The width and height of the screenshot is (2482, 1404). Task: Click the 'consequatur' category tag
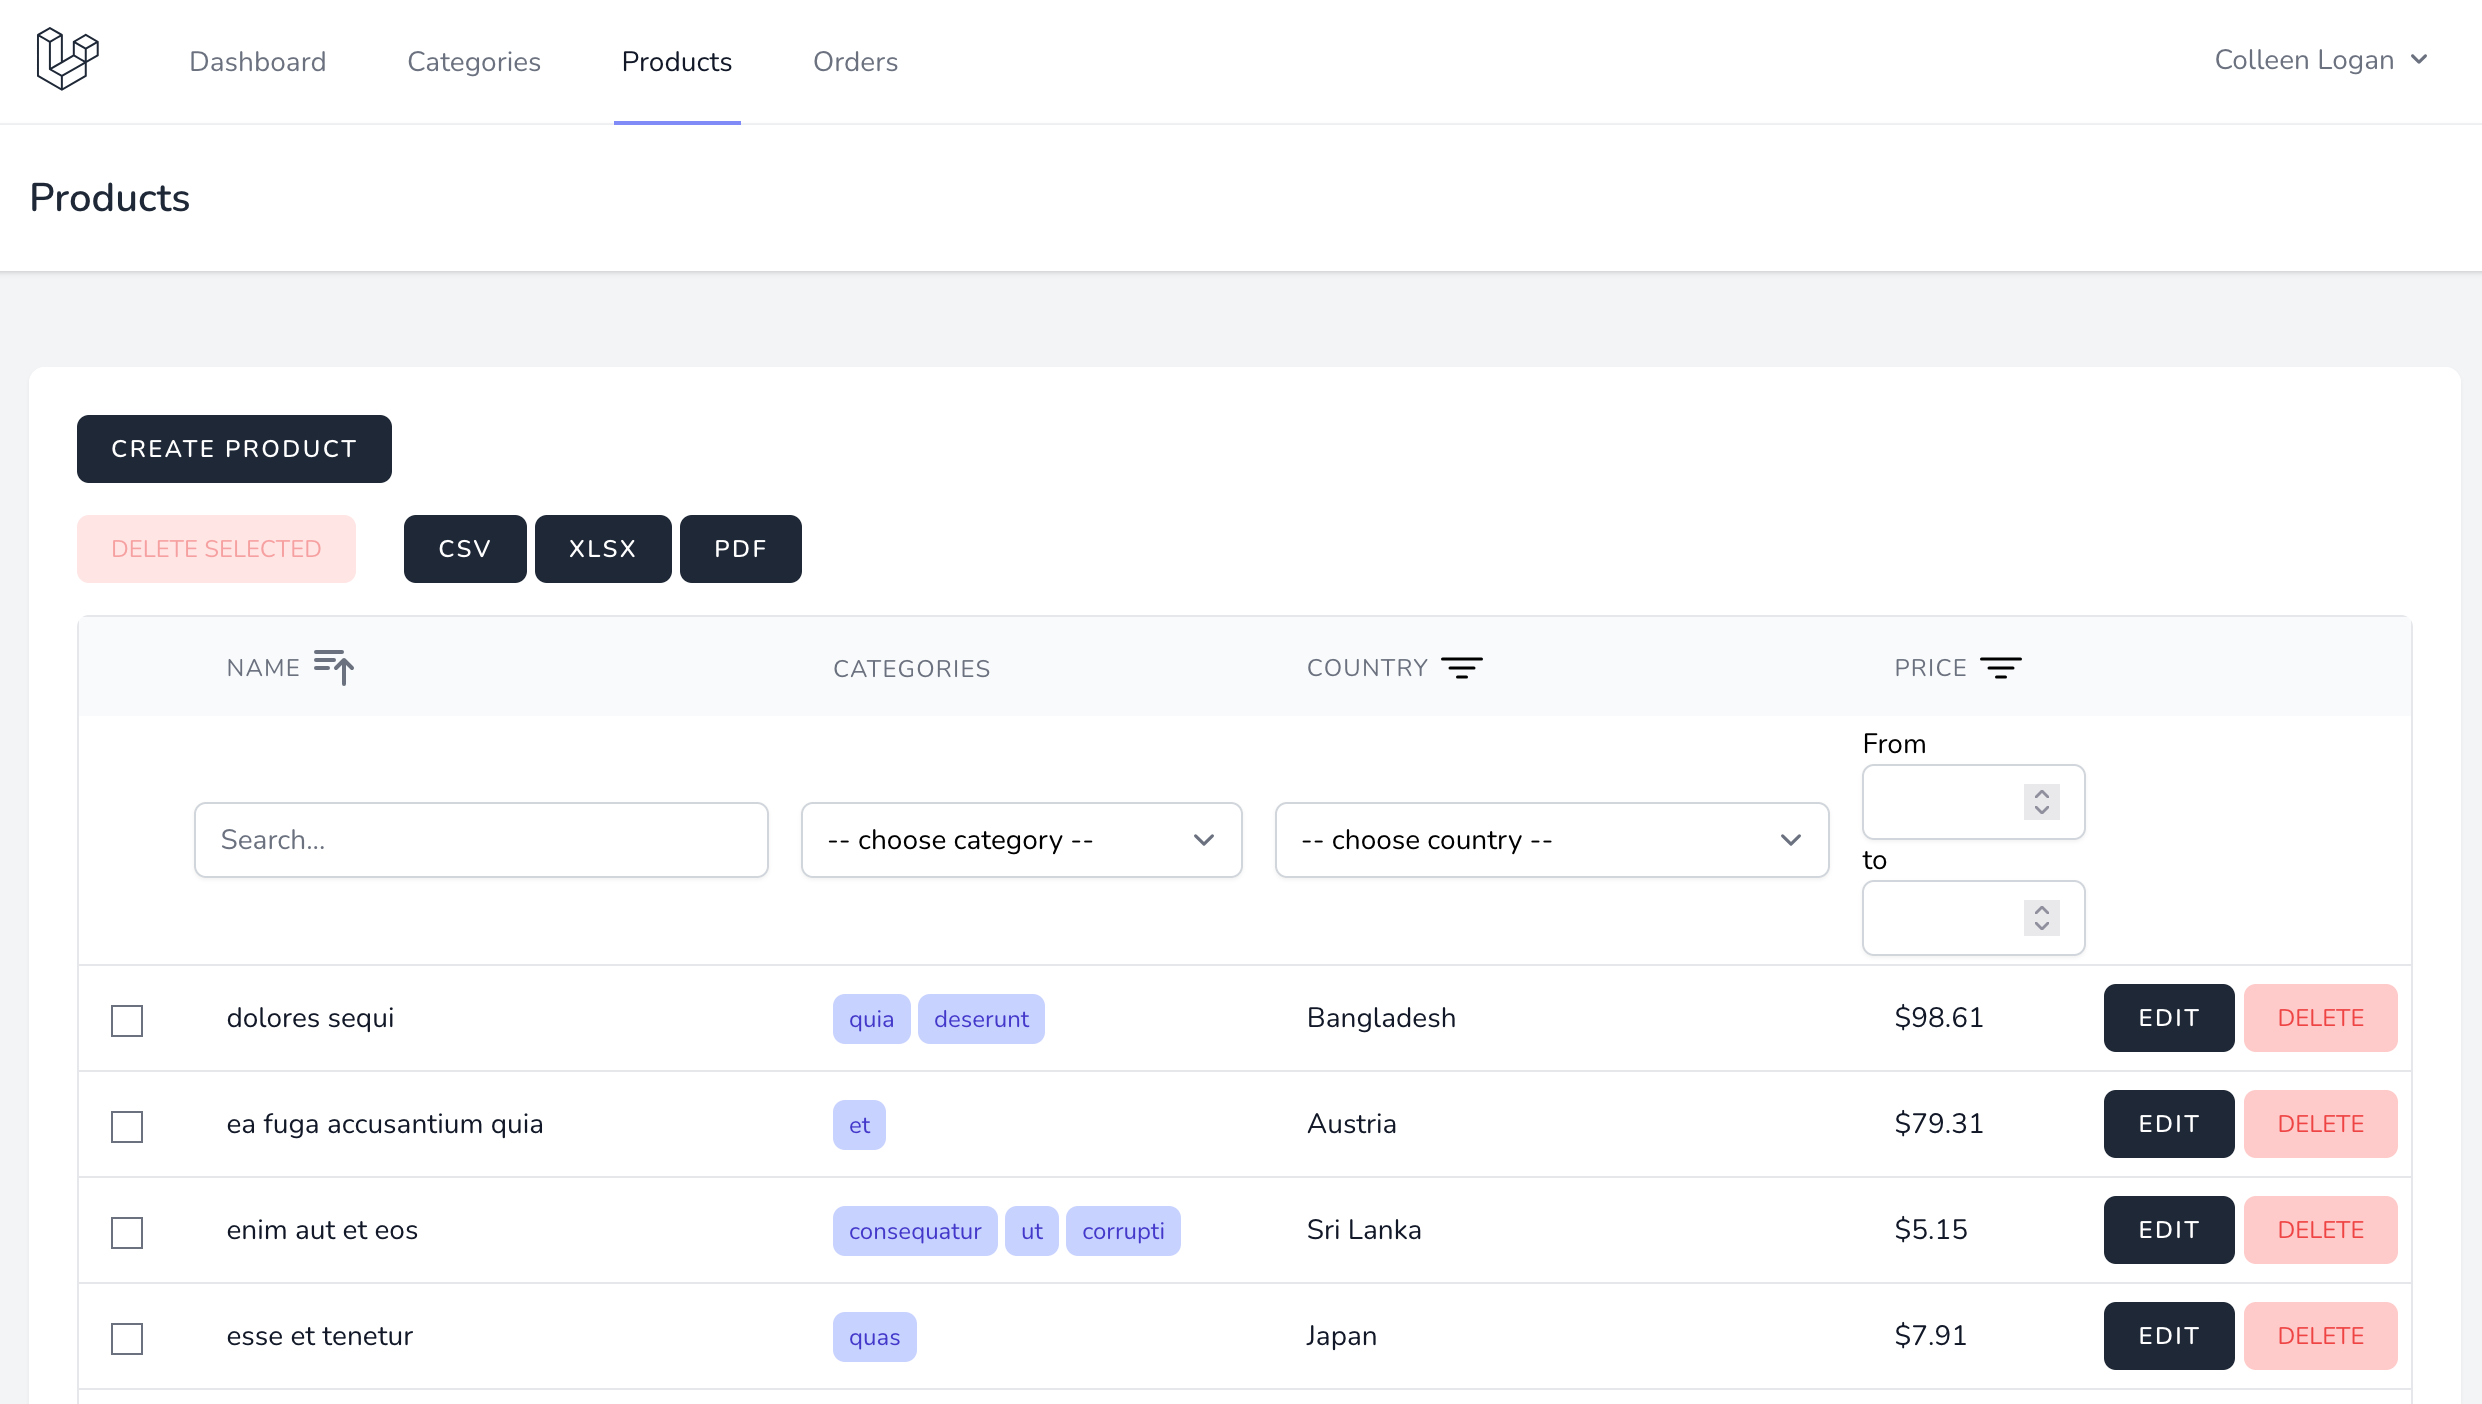(914, 1231)
